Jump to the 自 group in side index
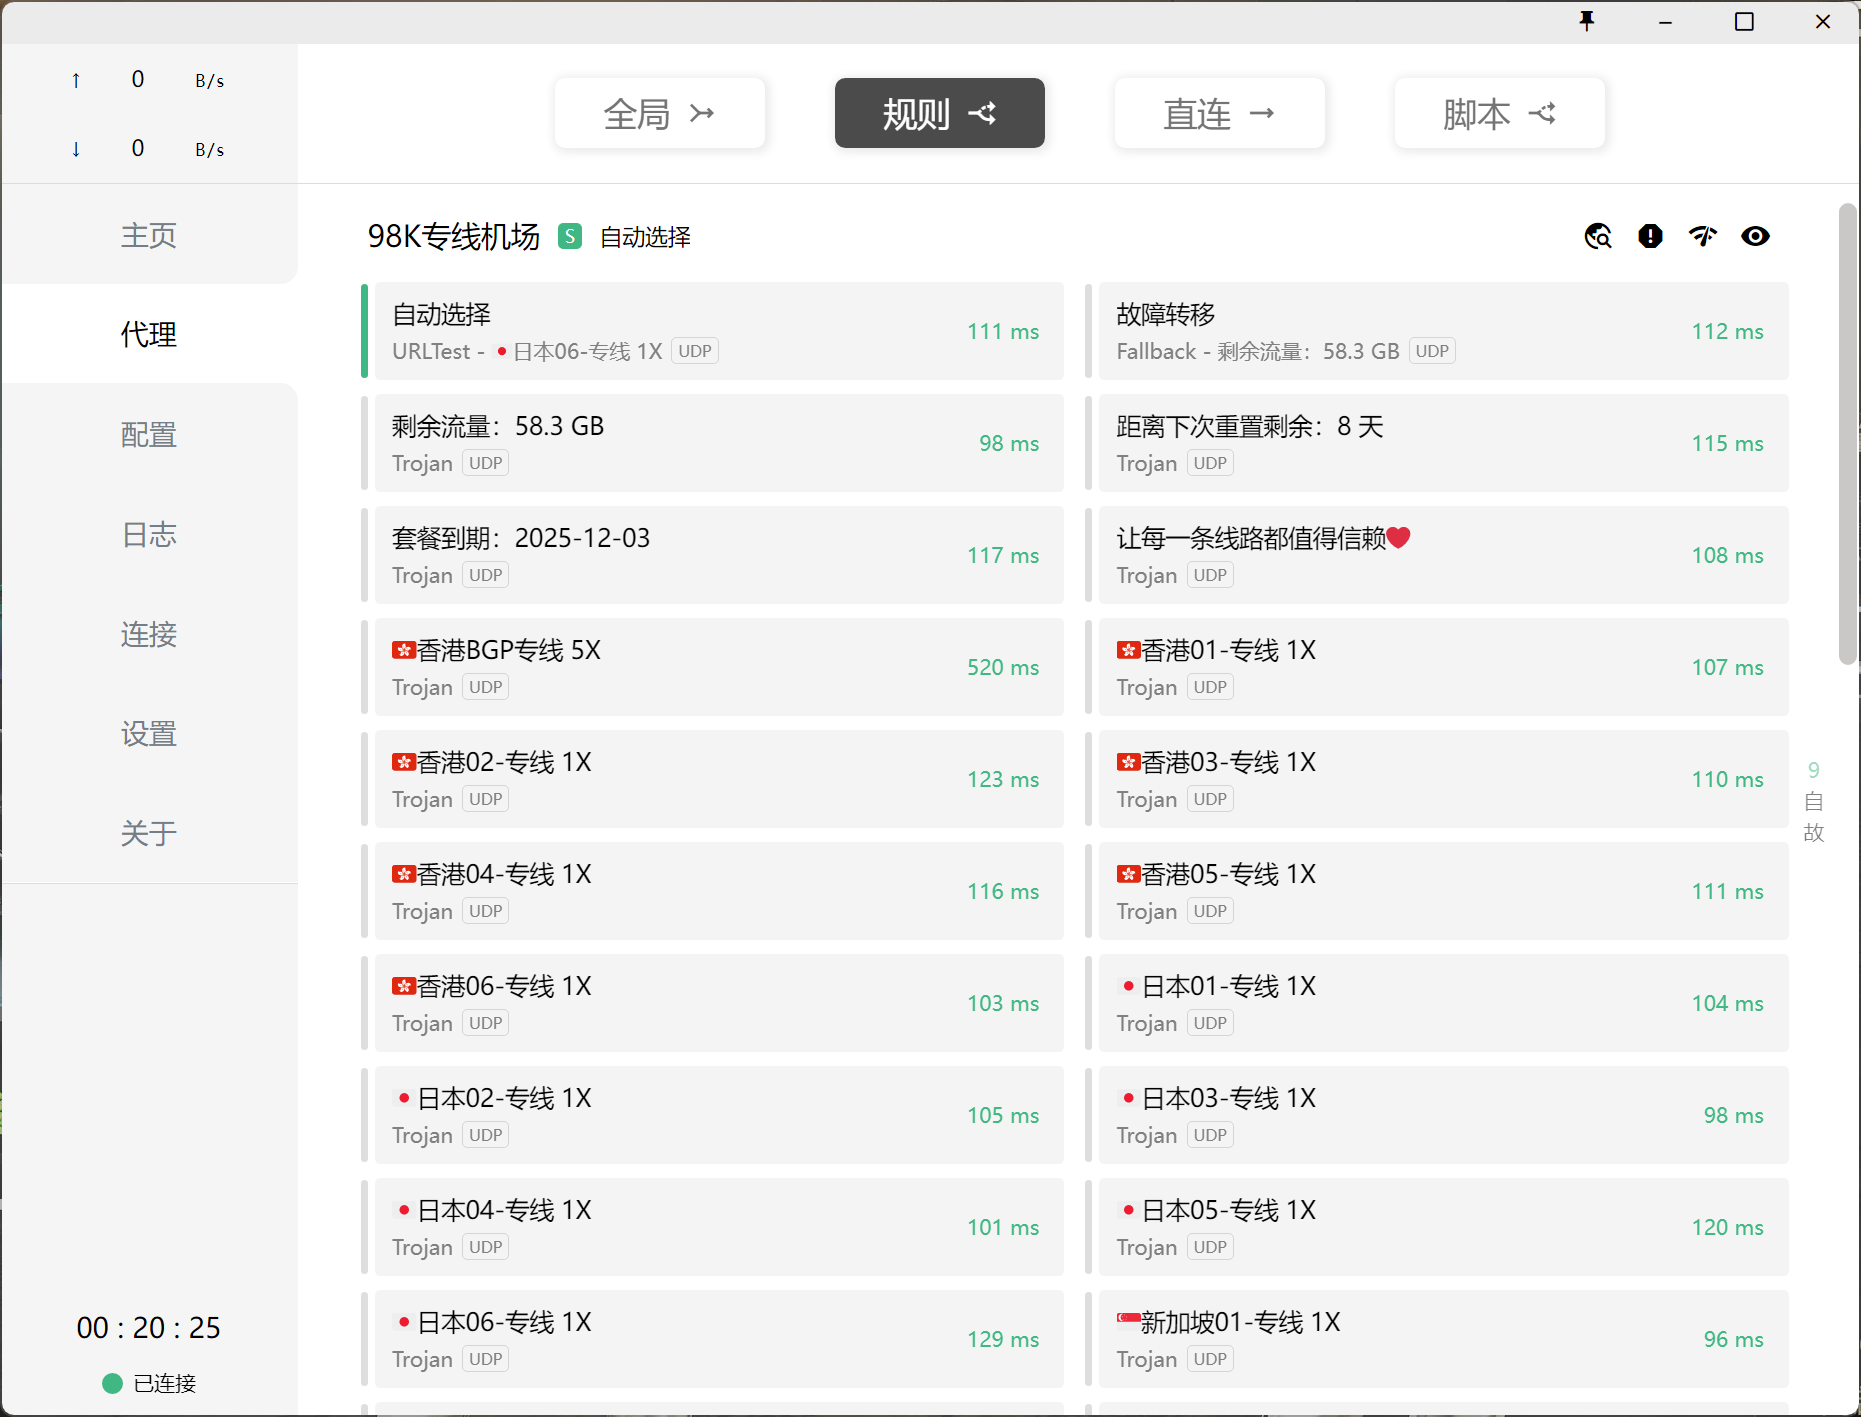Screen dimensions: 1861x1417 click(x=1813, y=801)
